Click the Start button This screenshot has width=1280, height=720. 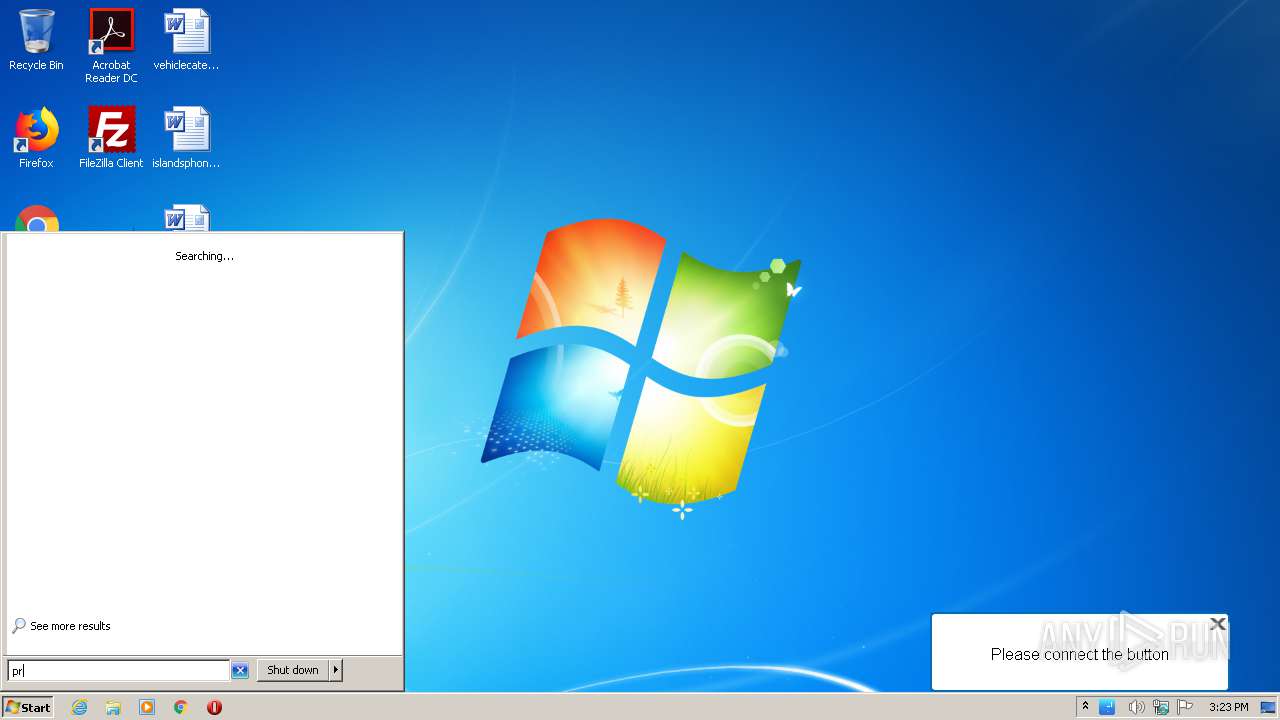[28, 707]
